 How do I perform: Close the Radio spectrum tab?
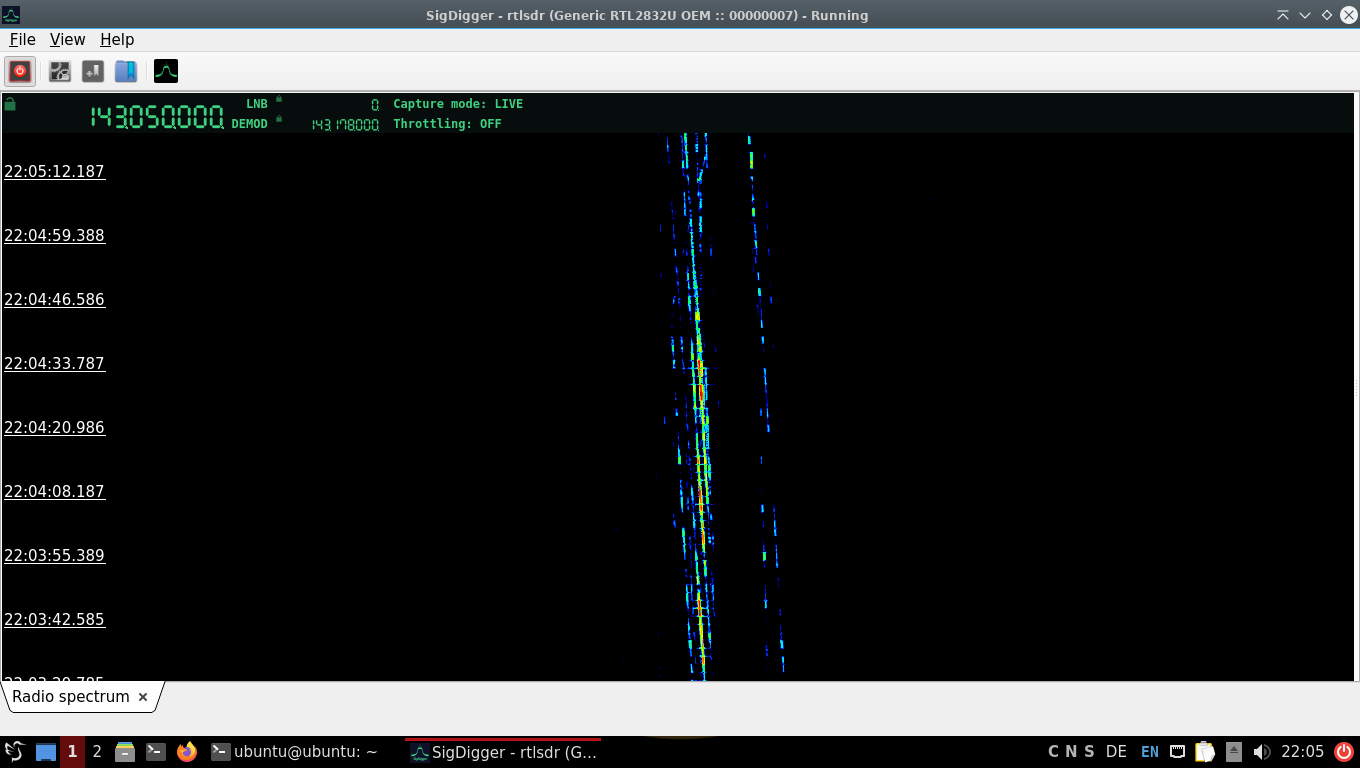tap(143, 697)
